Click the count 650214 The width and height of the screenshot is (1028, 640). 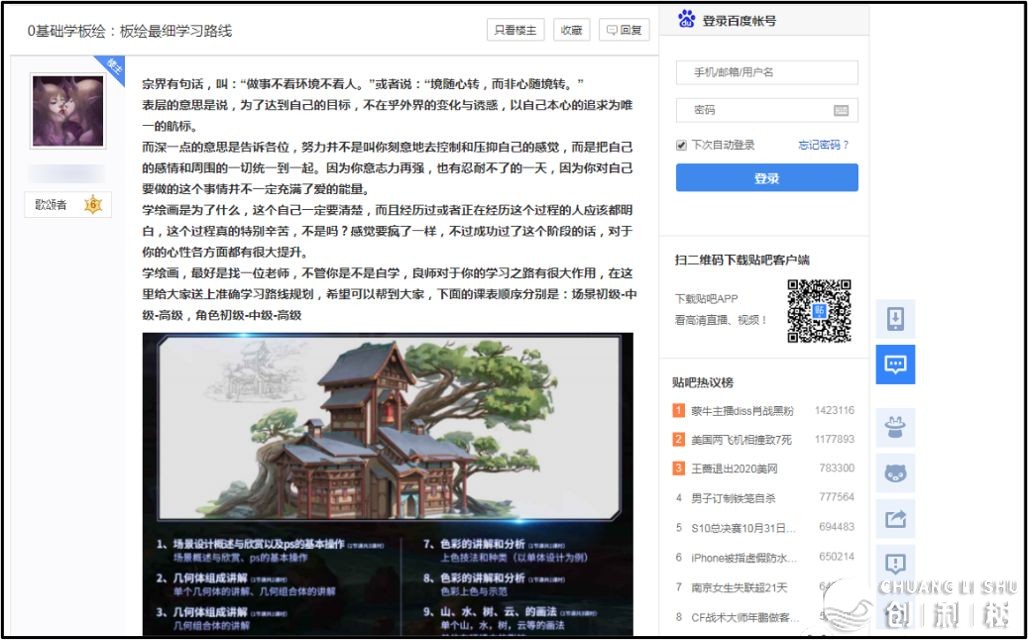tap(837, 556)
